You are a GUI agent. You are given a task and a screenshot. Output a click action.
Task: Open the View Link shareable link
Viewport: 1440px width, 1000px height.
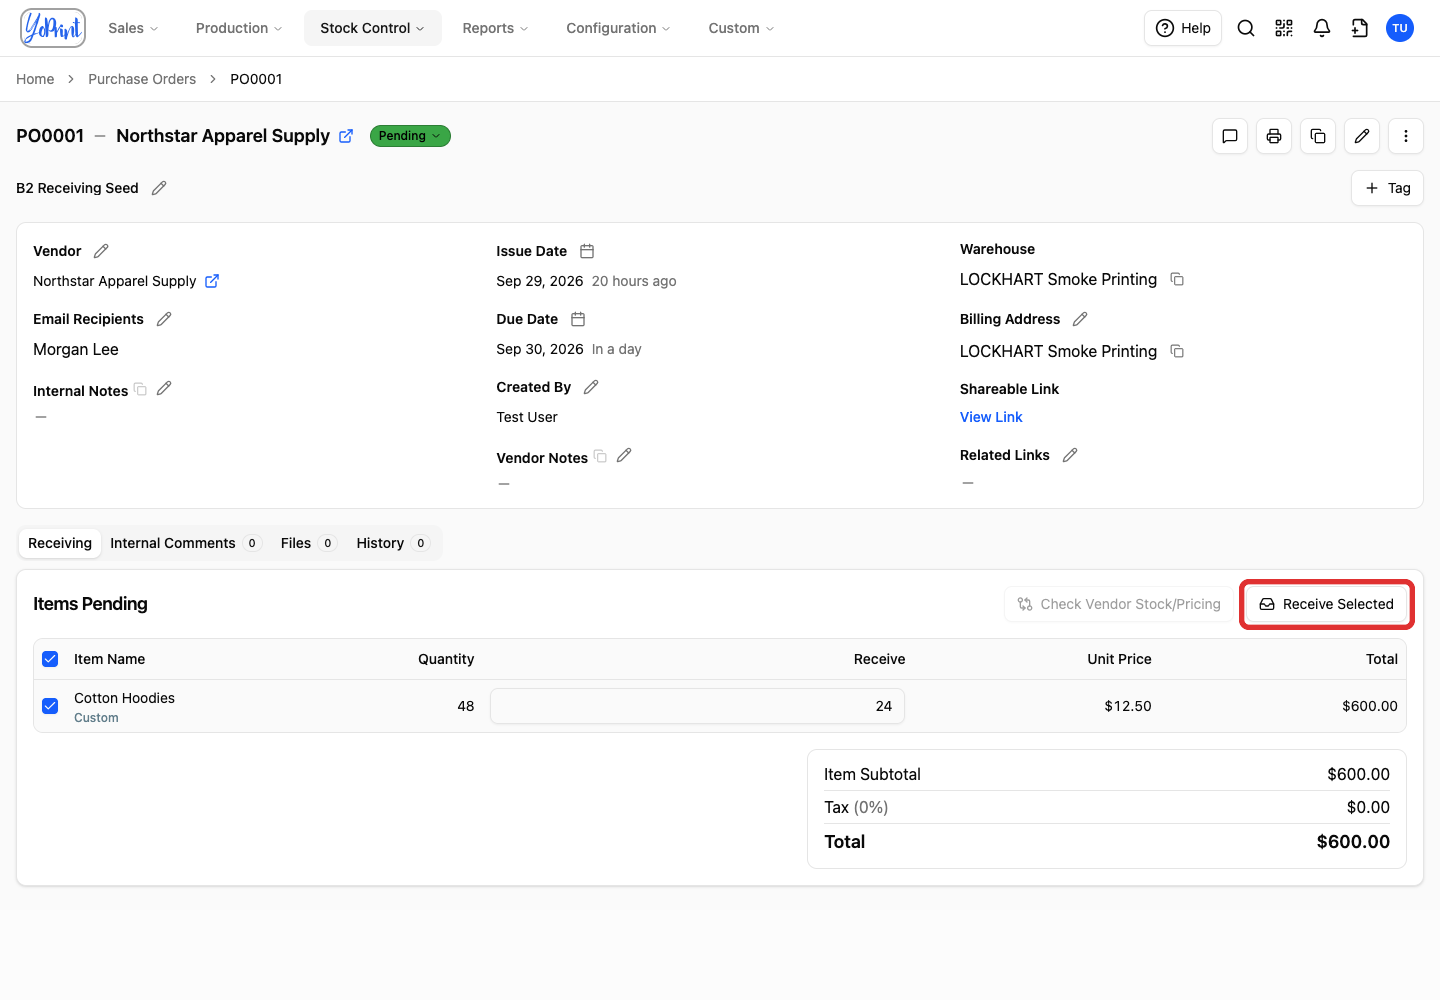991,417
